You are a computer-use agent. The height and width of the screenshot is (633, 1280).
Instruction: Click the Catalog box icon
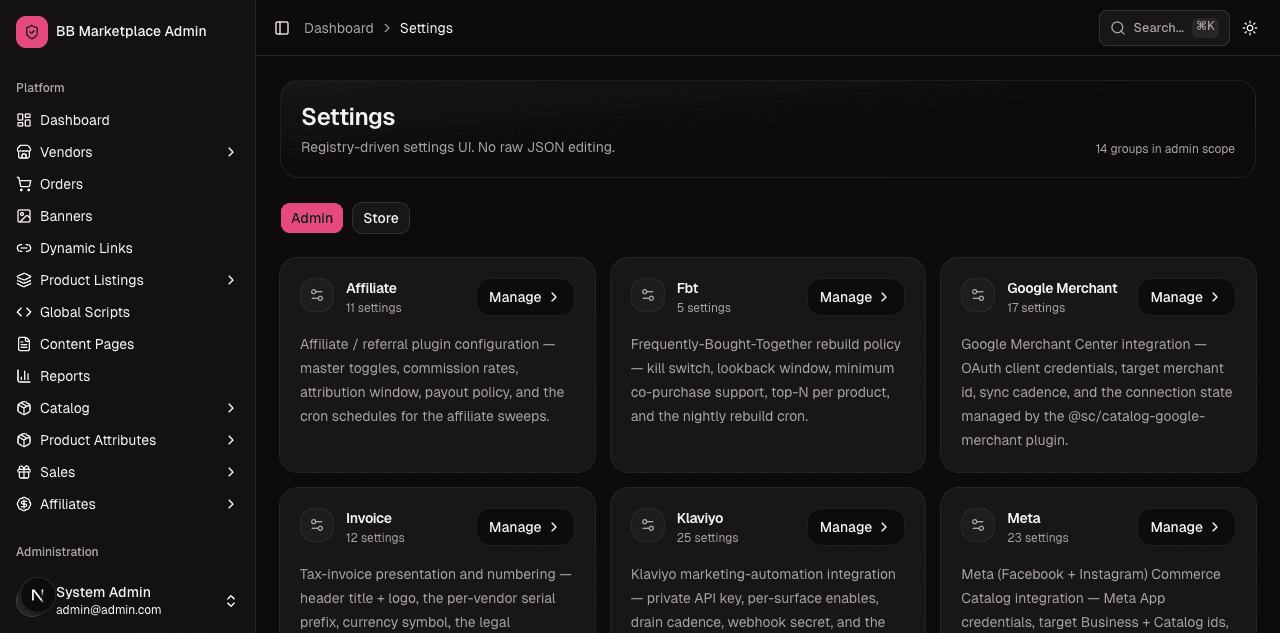tap(24, 408)
